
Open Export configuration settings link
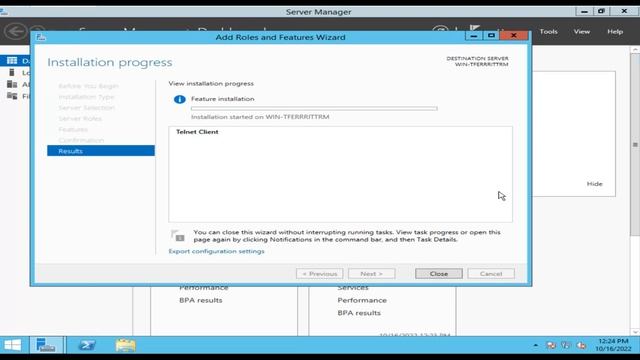216,251
